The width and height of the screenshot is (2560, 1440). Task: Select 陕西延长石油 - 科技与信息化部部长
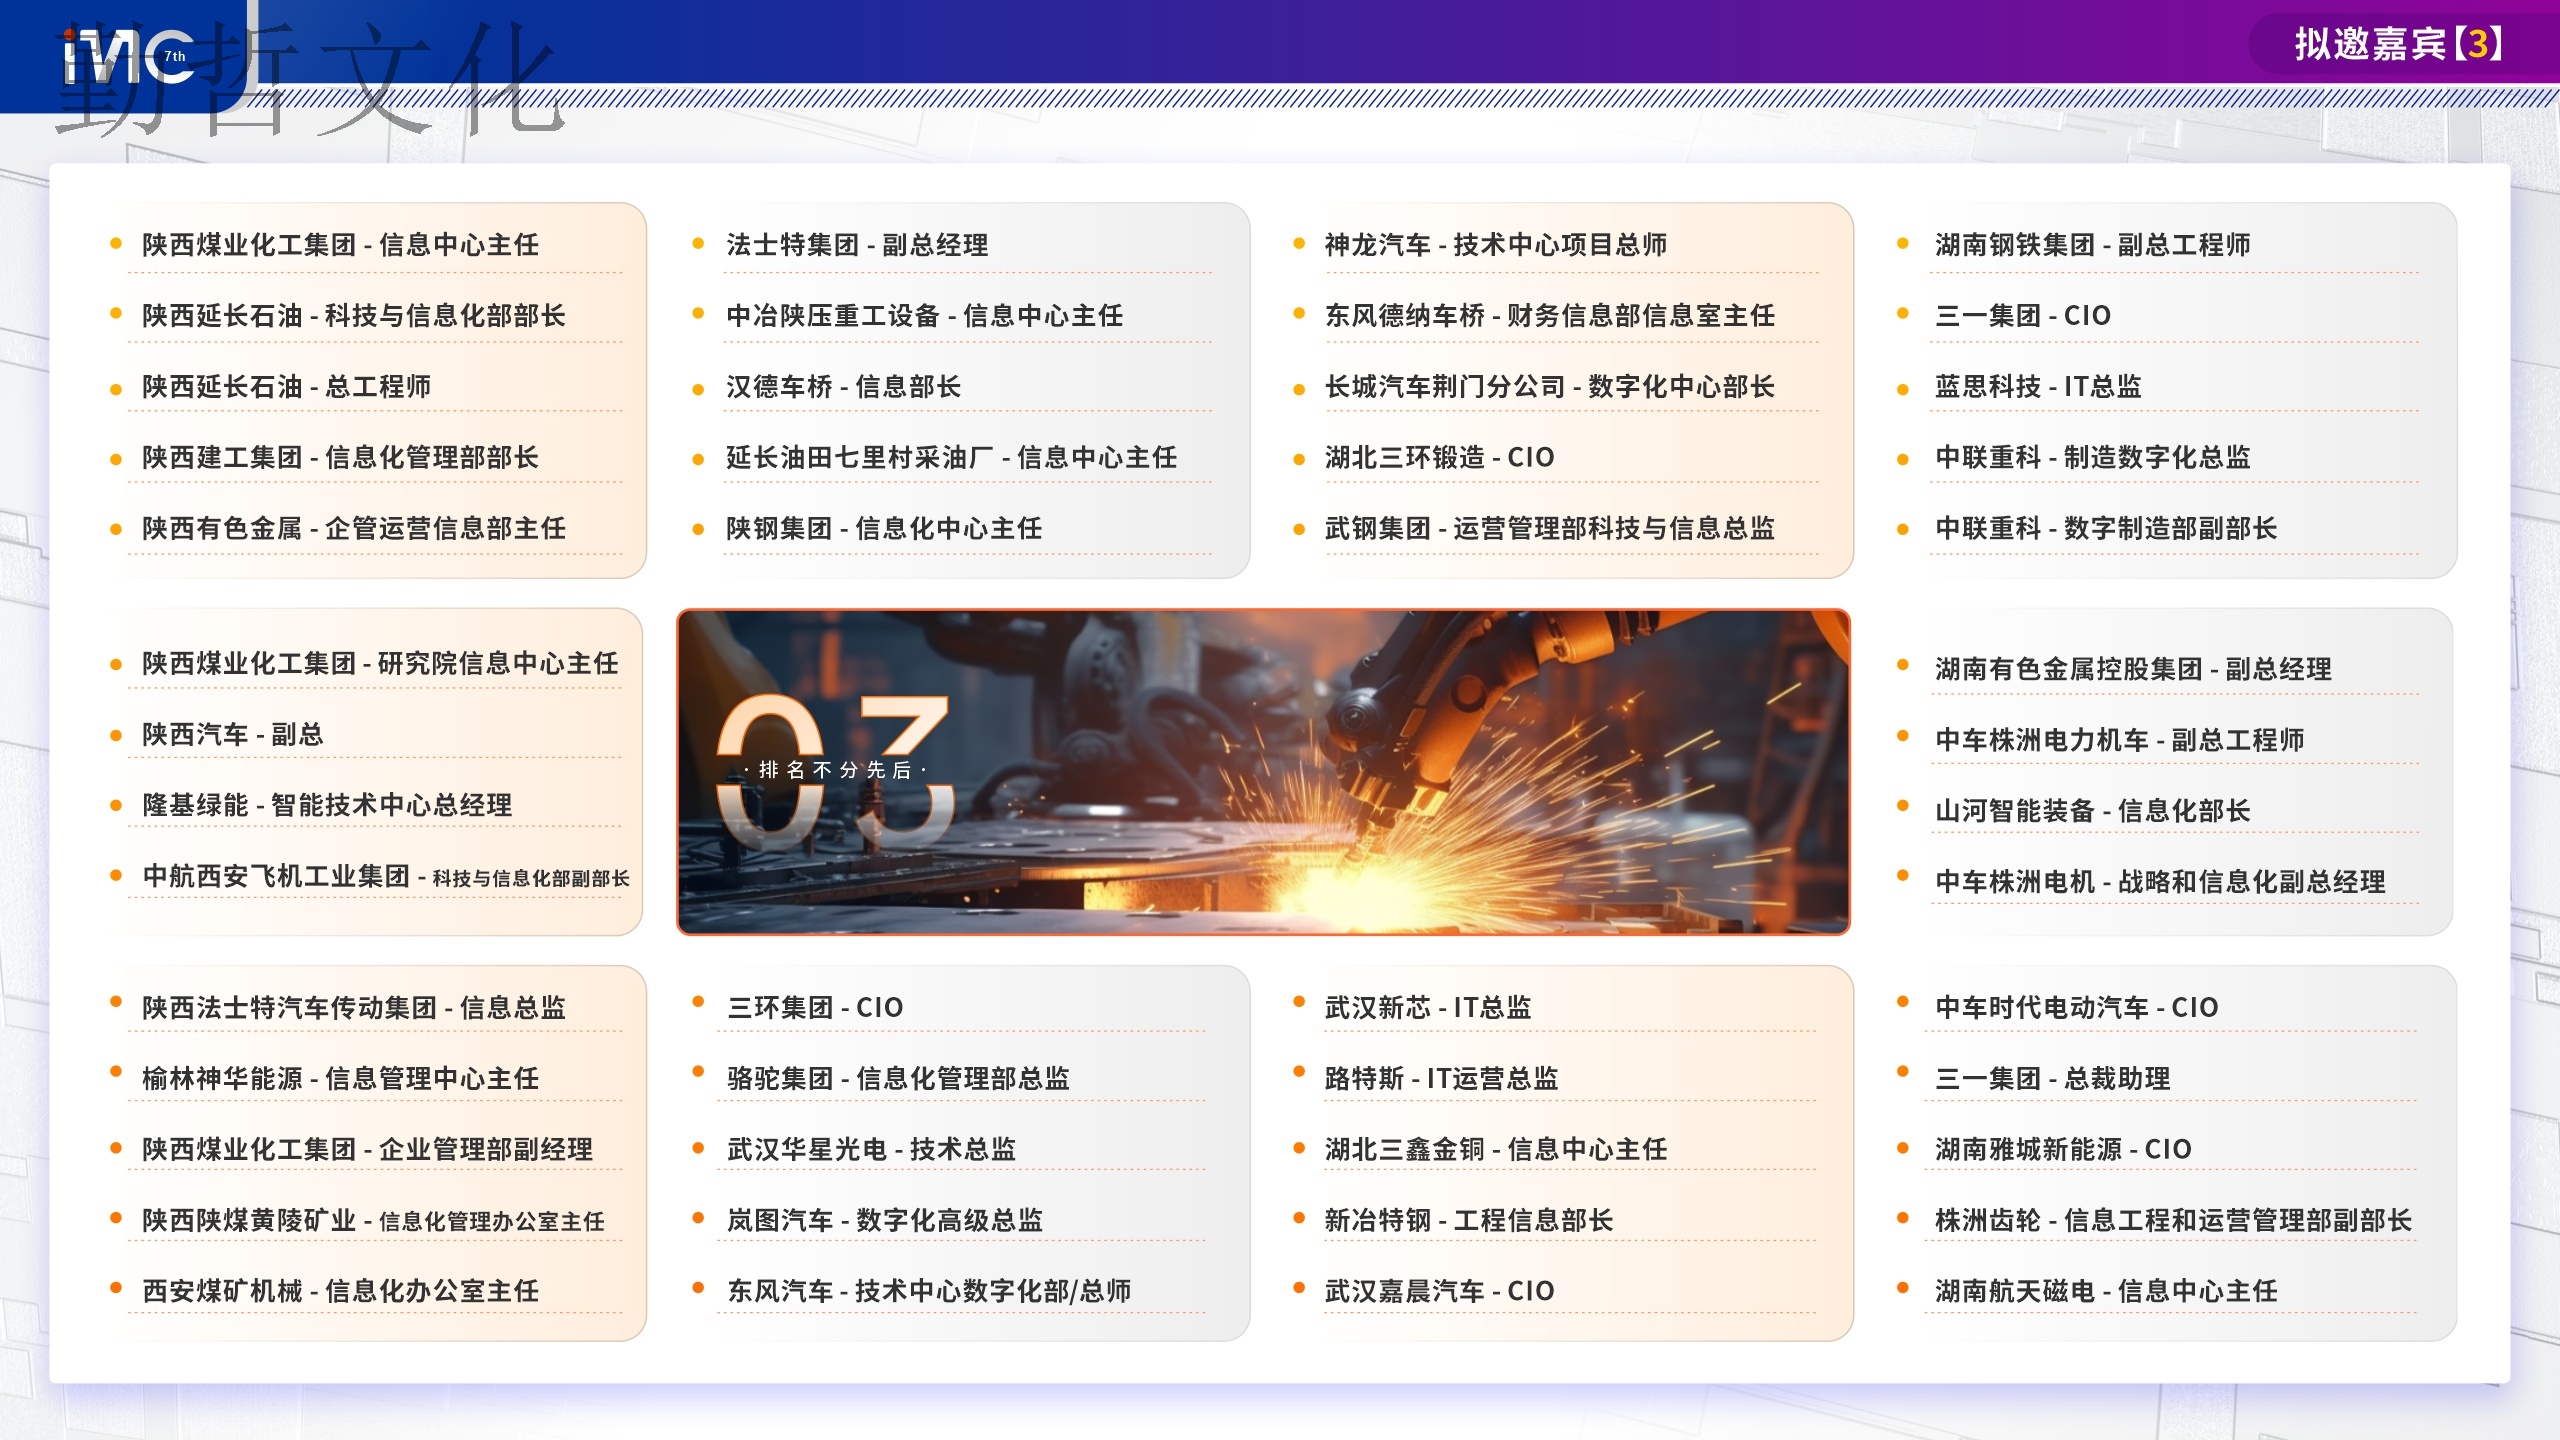pyautogui.click(x=354, y=316)
